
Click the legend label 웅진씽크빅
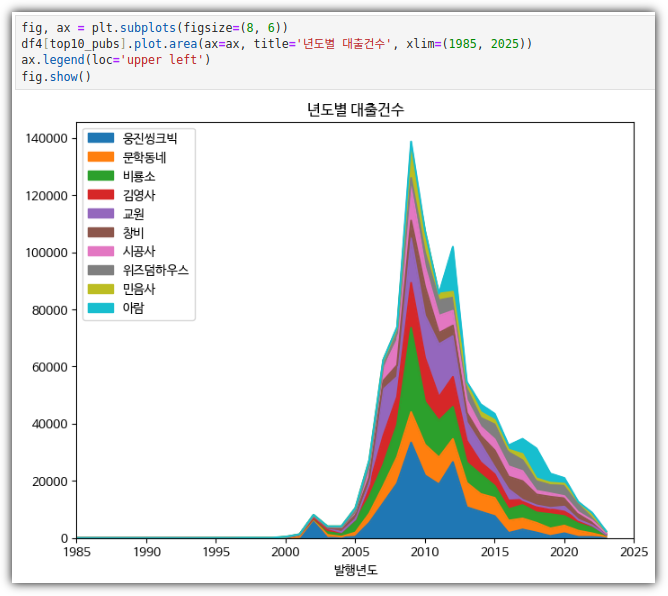point(150,138)
